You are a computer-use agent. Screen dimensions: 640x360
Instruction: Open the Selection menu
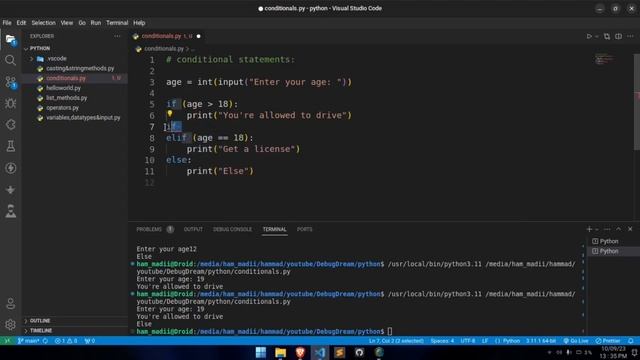(x=43, y=23)
